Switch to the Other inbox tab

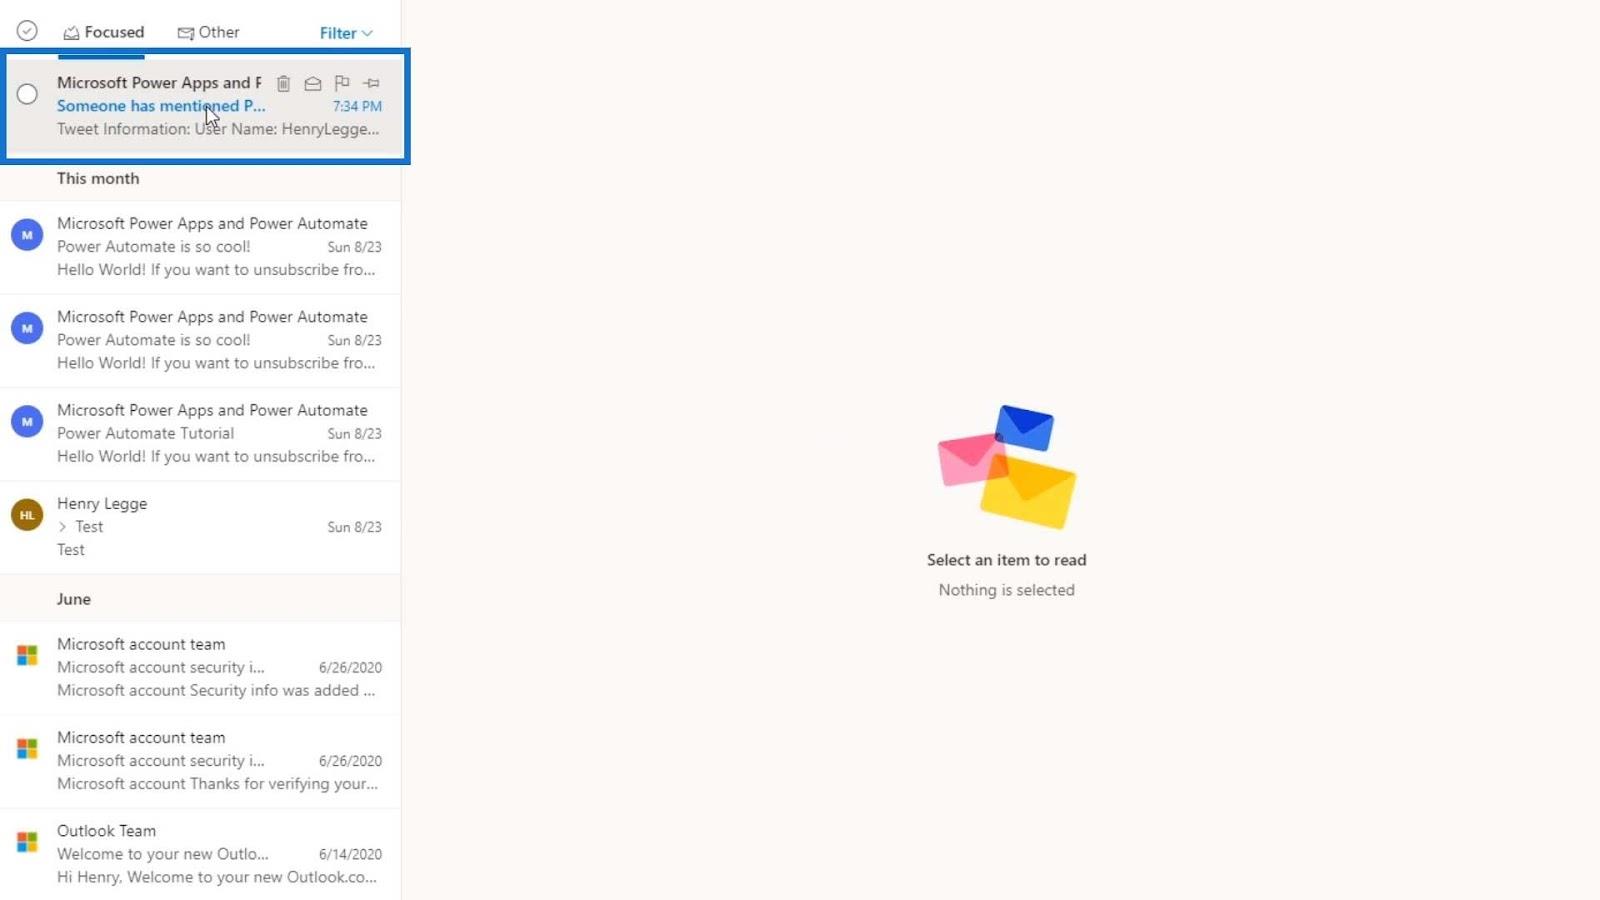208,32
